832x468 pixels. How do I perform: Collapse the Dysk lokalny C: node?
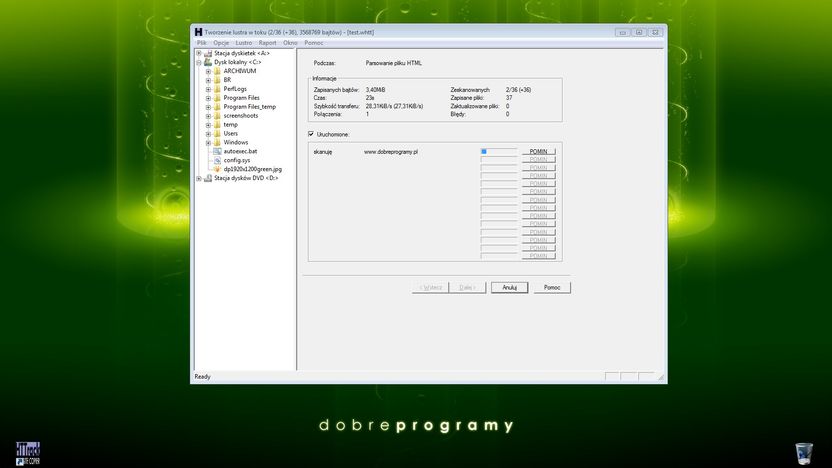tap(199, 62)
